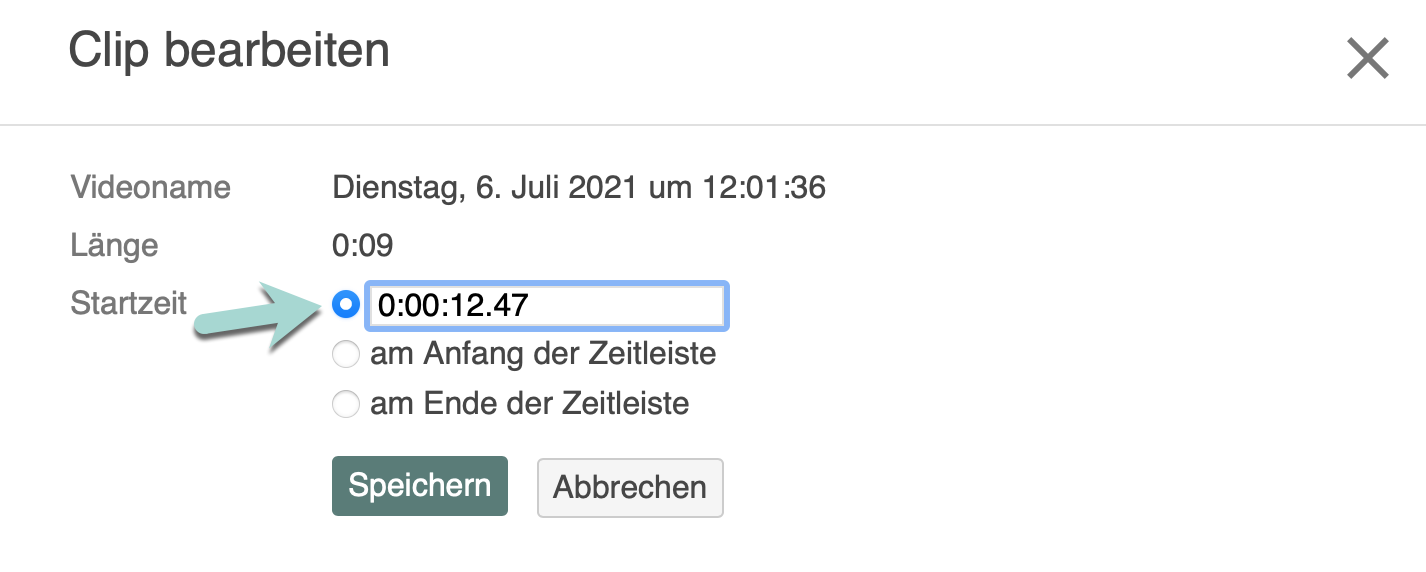Click the divider line below the dialog title
This screenshot has height=572, width=1426.
pyautogui.click(x=713, y=125)
